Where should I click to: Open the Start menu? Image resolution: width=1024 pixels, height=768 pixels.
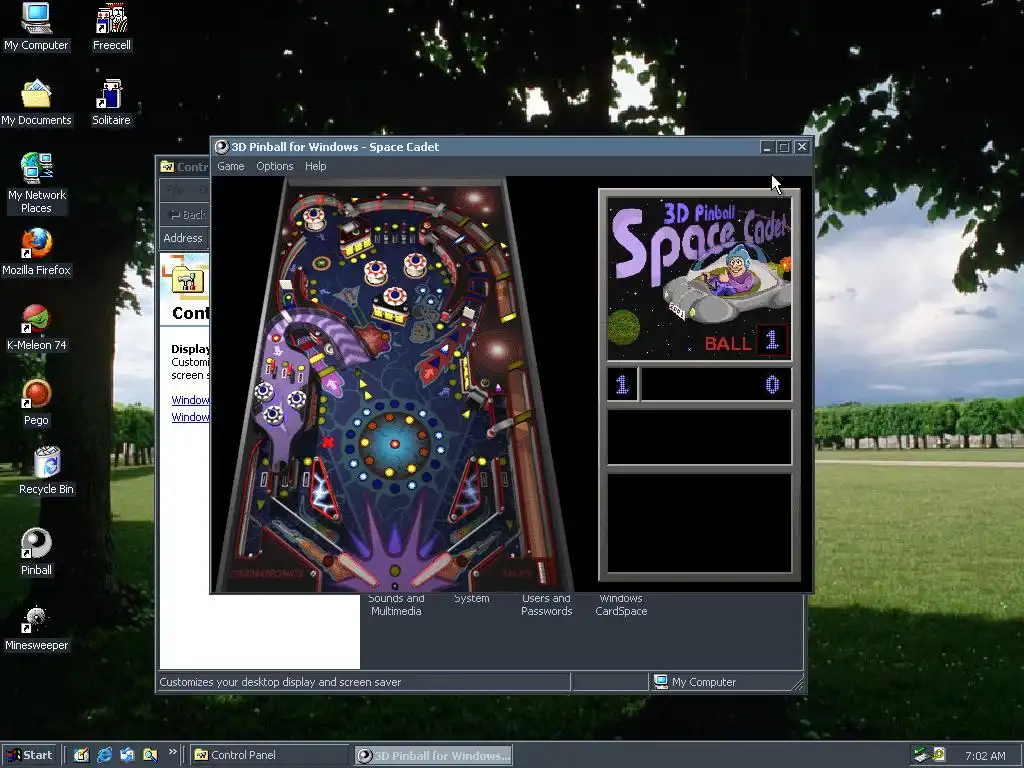(x=29, y=755)
